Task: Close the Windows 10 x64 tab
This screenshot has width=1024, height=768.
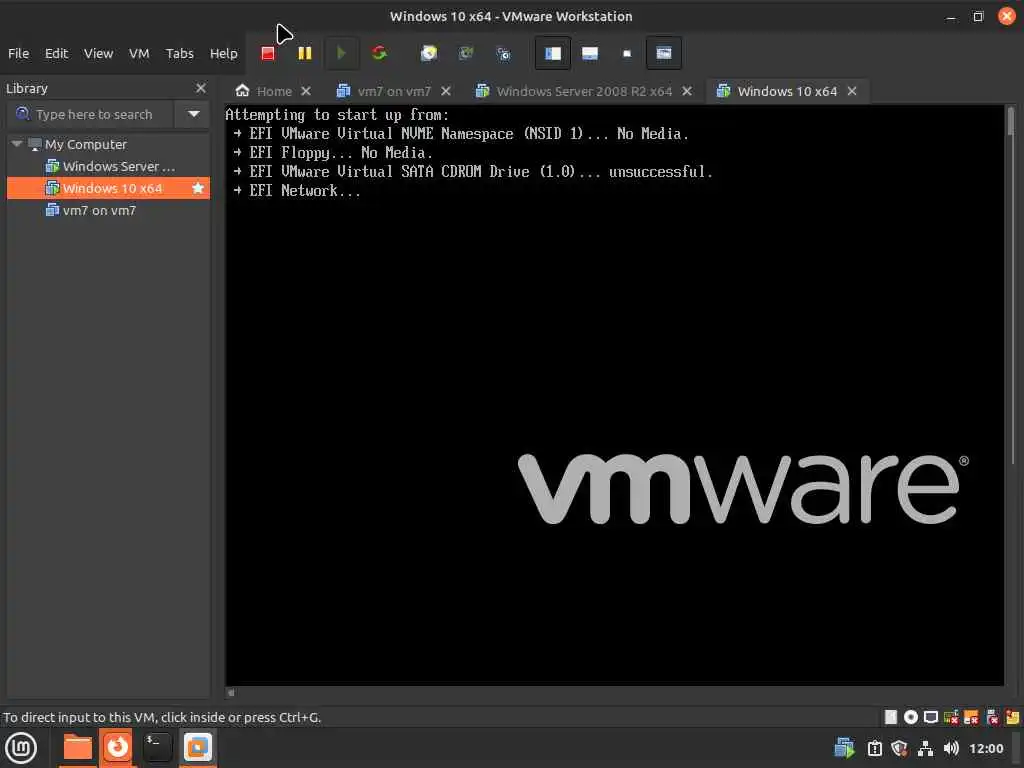Action: click(x=852, y=91)
